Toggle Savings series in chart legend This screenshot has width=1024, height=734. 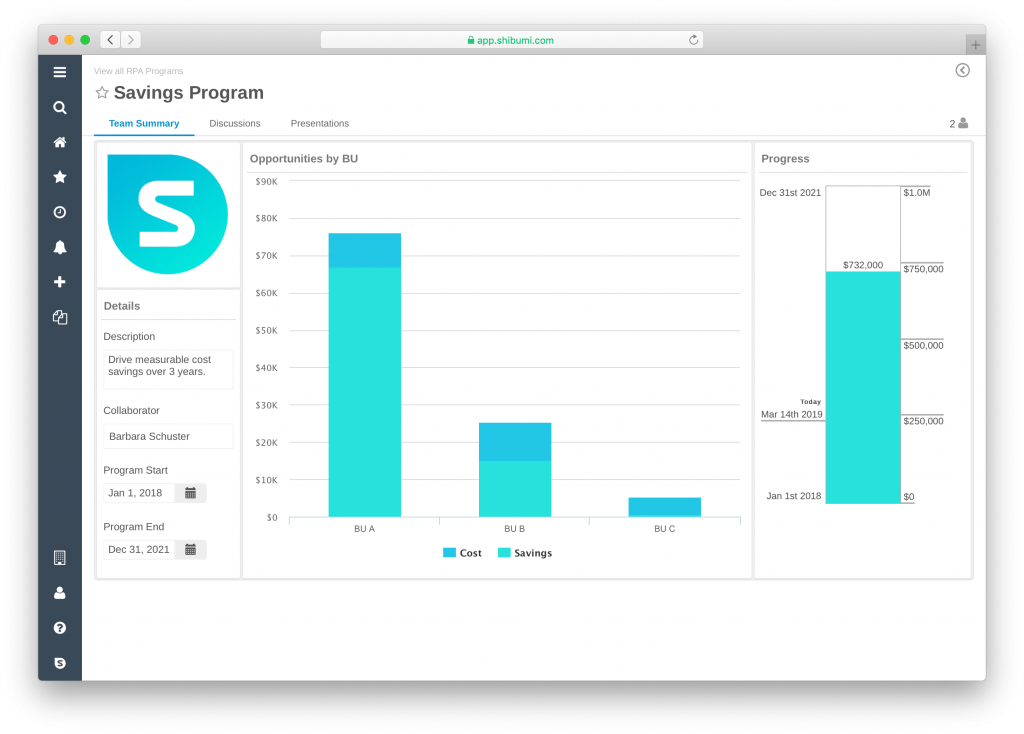[x=524, y=553]
